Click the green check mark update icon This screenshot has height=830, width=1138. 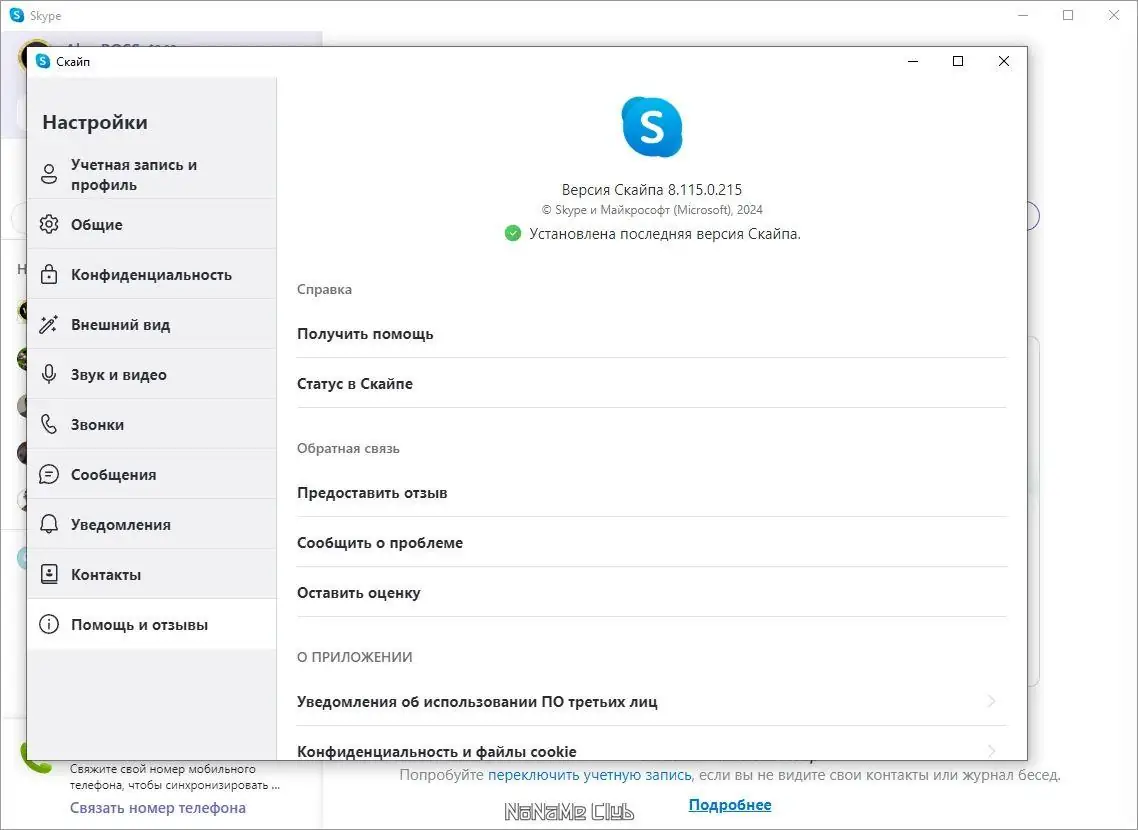[512, 234]
